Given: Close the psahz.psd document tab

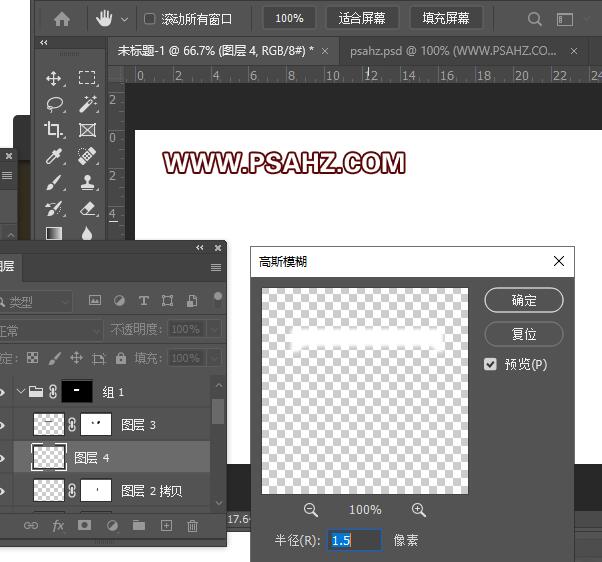Looking at the screenshot, I should coord(574,51).
